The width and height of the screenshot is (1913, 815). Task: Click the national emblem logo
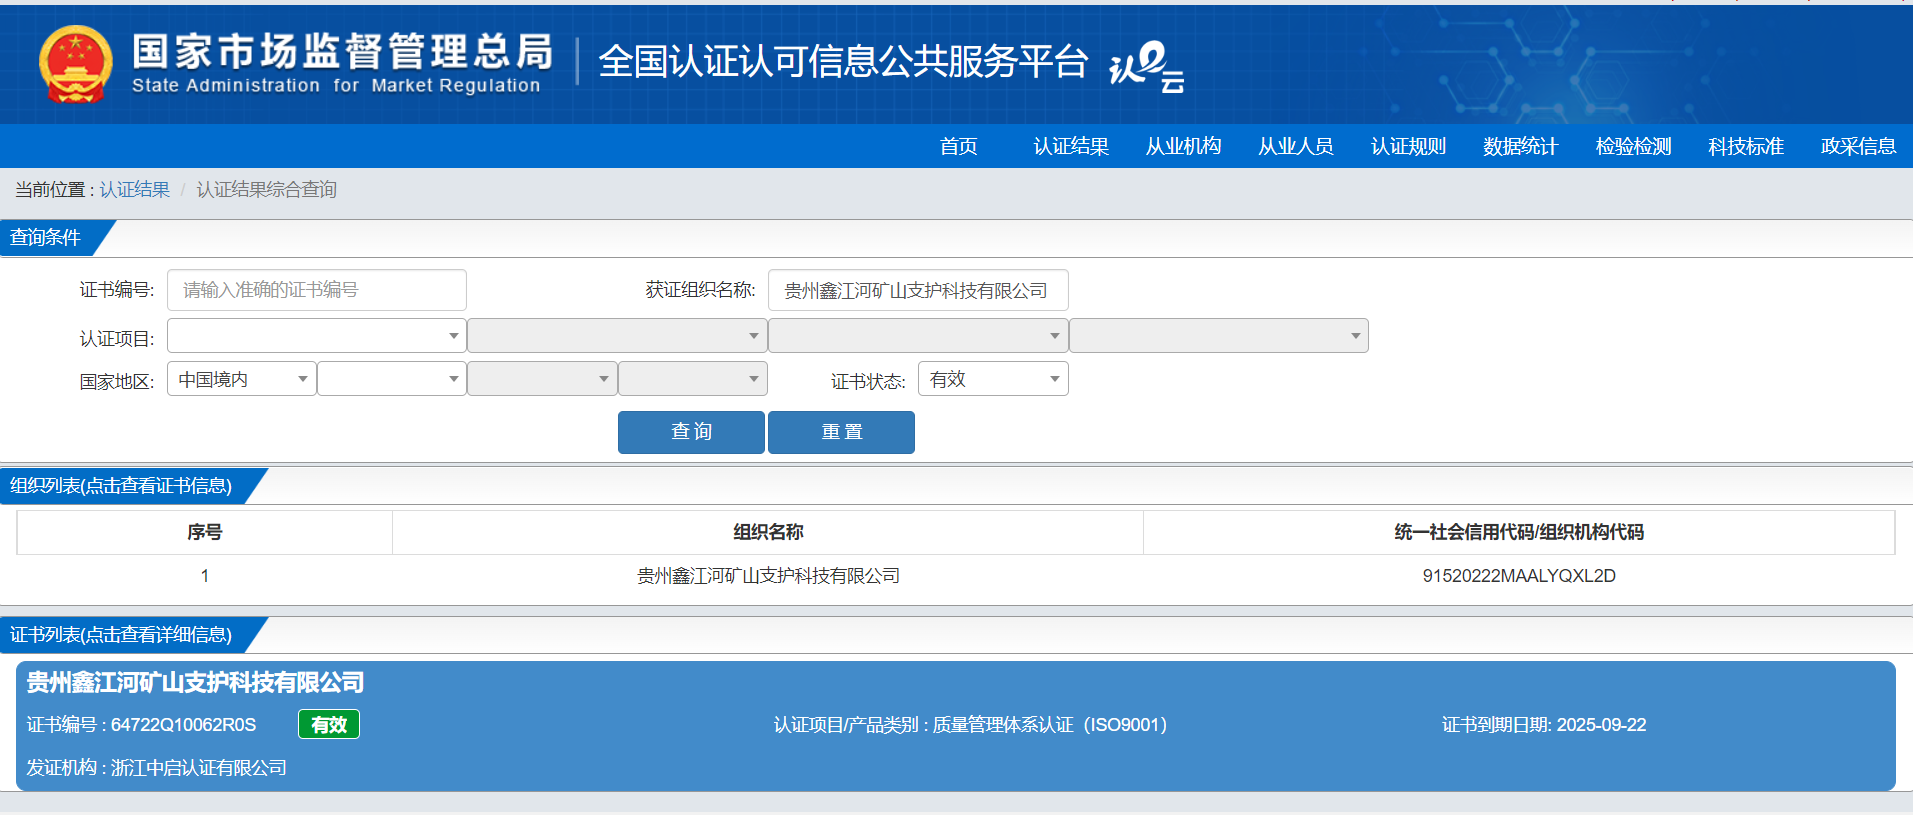pos(75,64)
